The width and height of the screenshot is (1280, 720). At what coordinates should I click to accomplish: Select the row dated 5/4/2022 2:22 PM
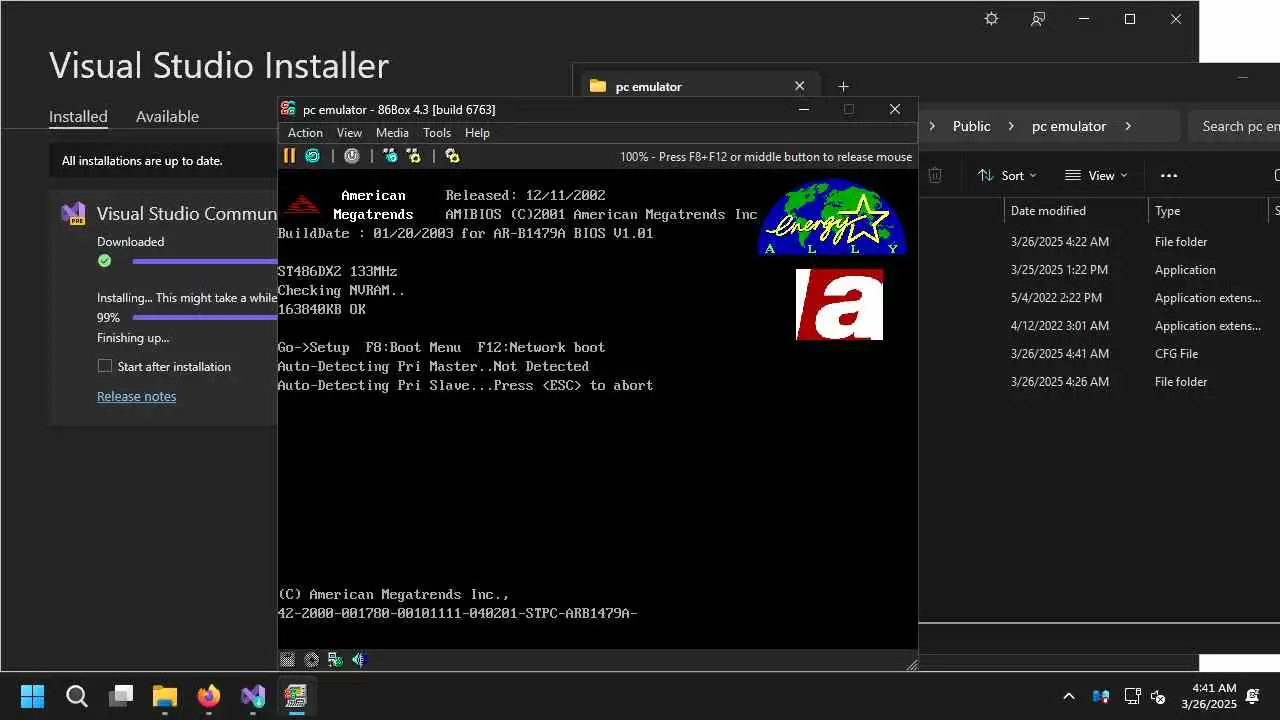[1099, 298]
